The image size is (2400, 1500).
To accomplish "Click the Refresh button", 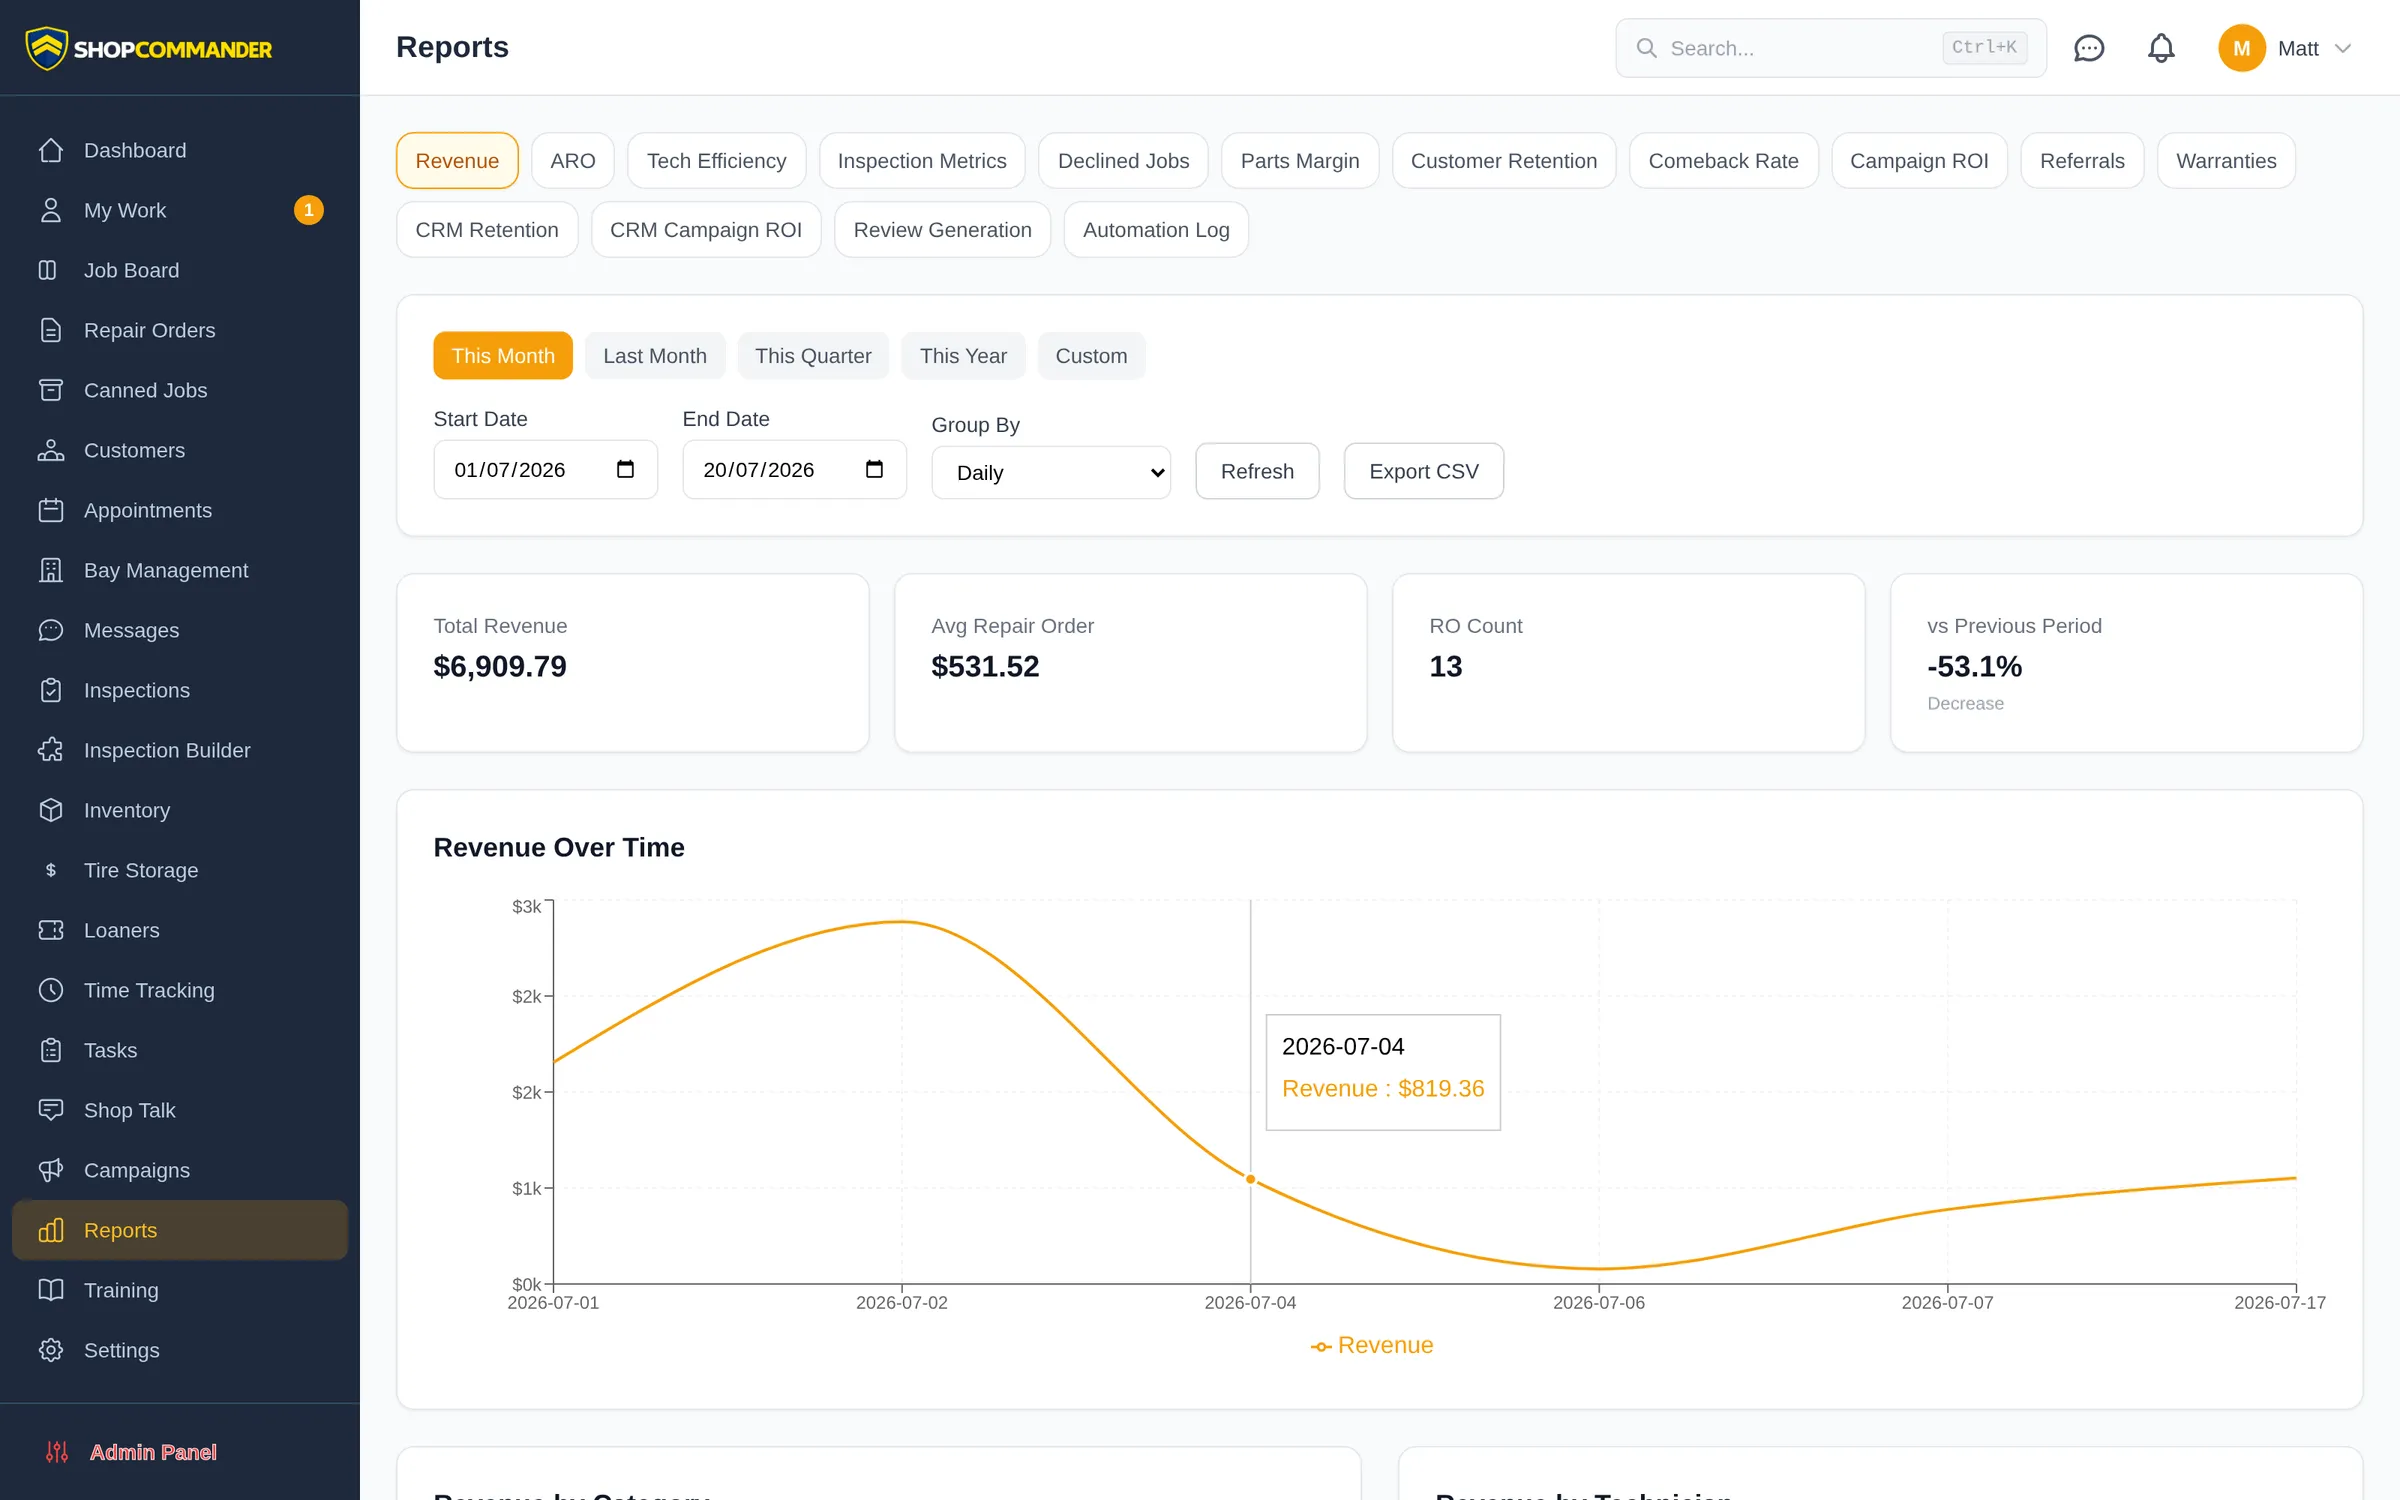I will 1257,471.
